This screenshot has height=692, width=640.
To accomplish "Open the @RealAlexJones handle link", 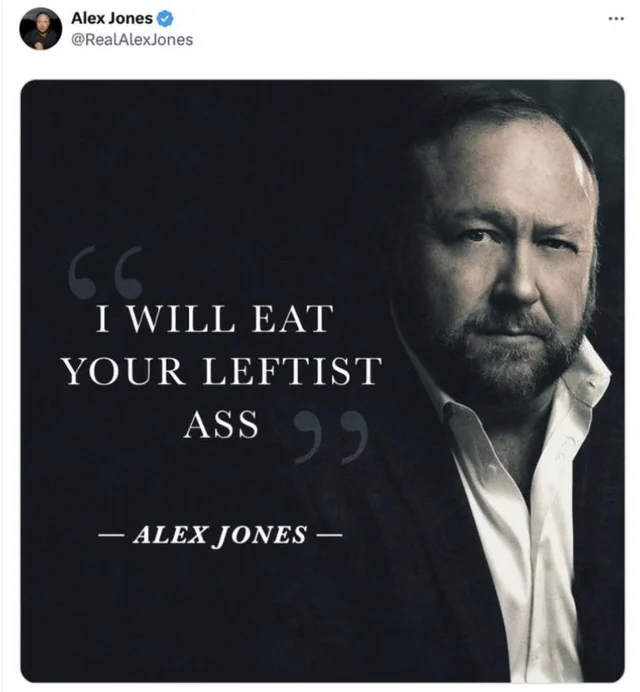I will [x=132, y=40].
